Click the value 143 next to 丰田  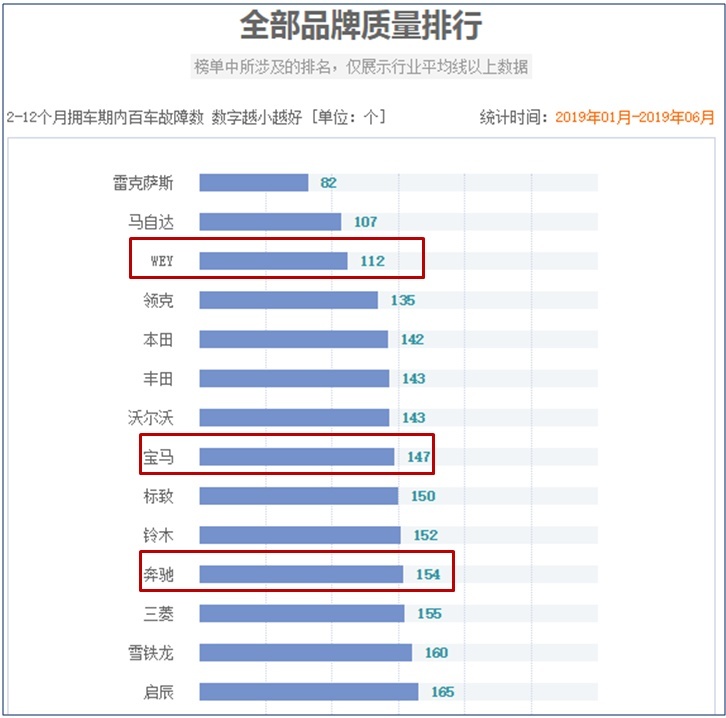click(413, 379)
